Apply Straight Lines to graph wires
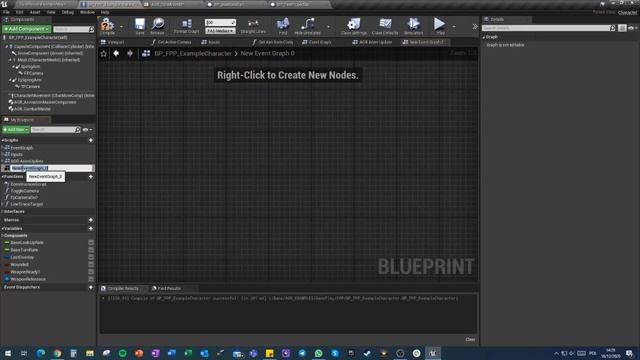Screen dimensions: 640x360 coord(253,26)
